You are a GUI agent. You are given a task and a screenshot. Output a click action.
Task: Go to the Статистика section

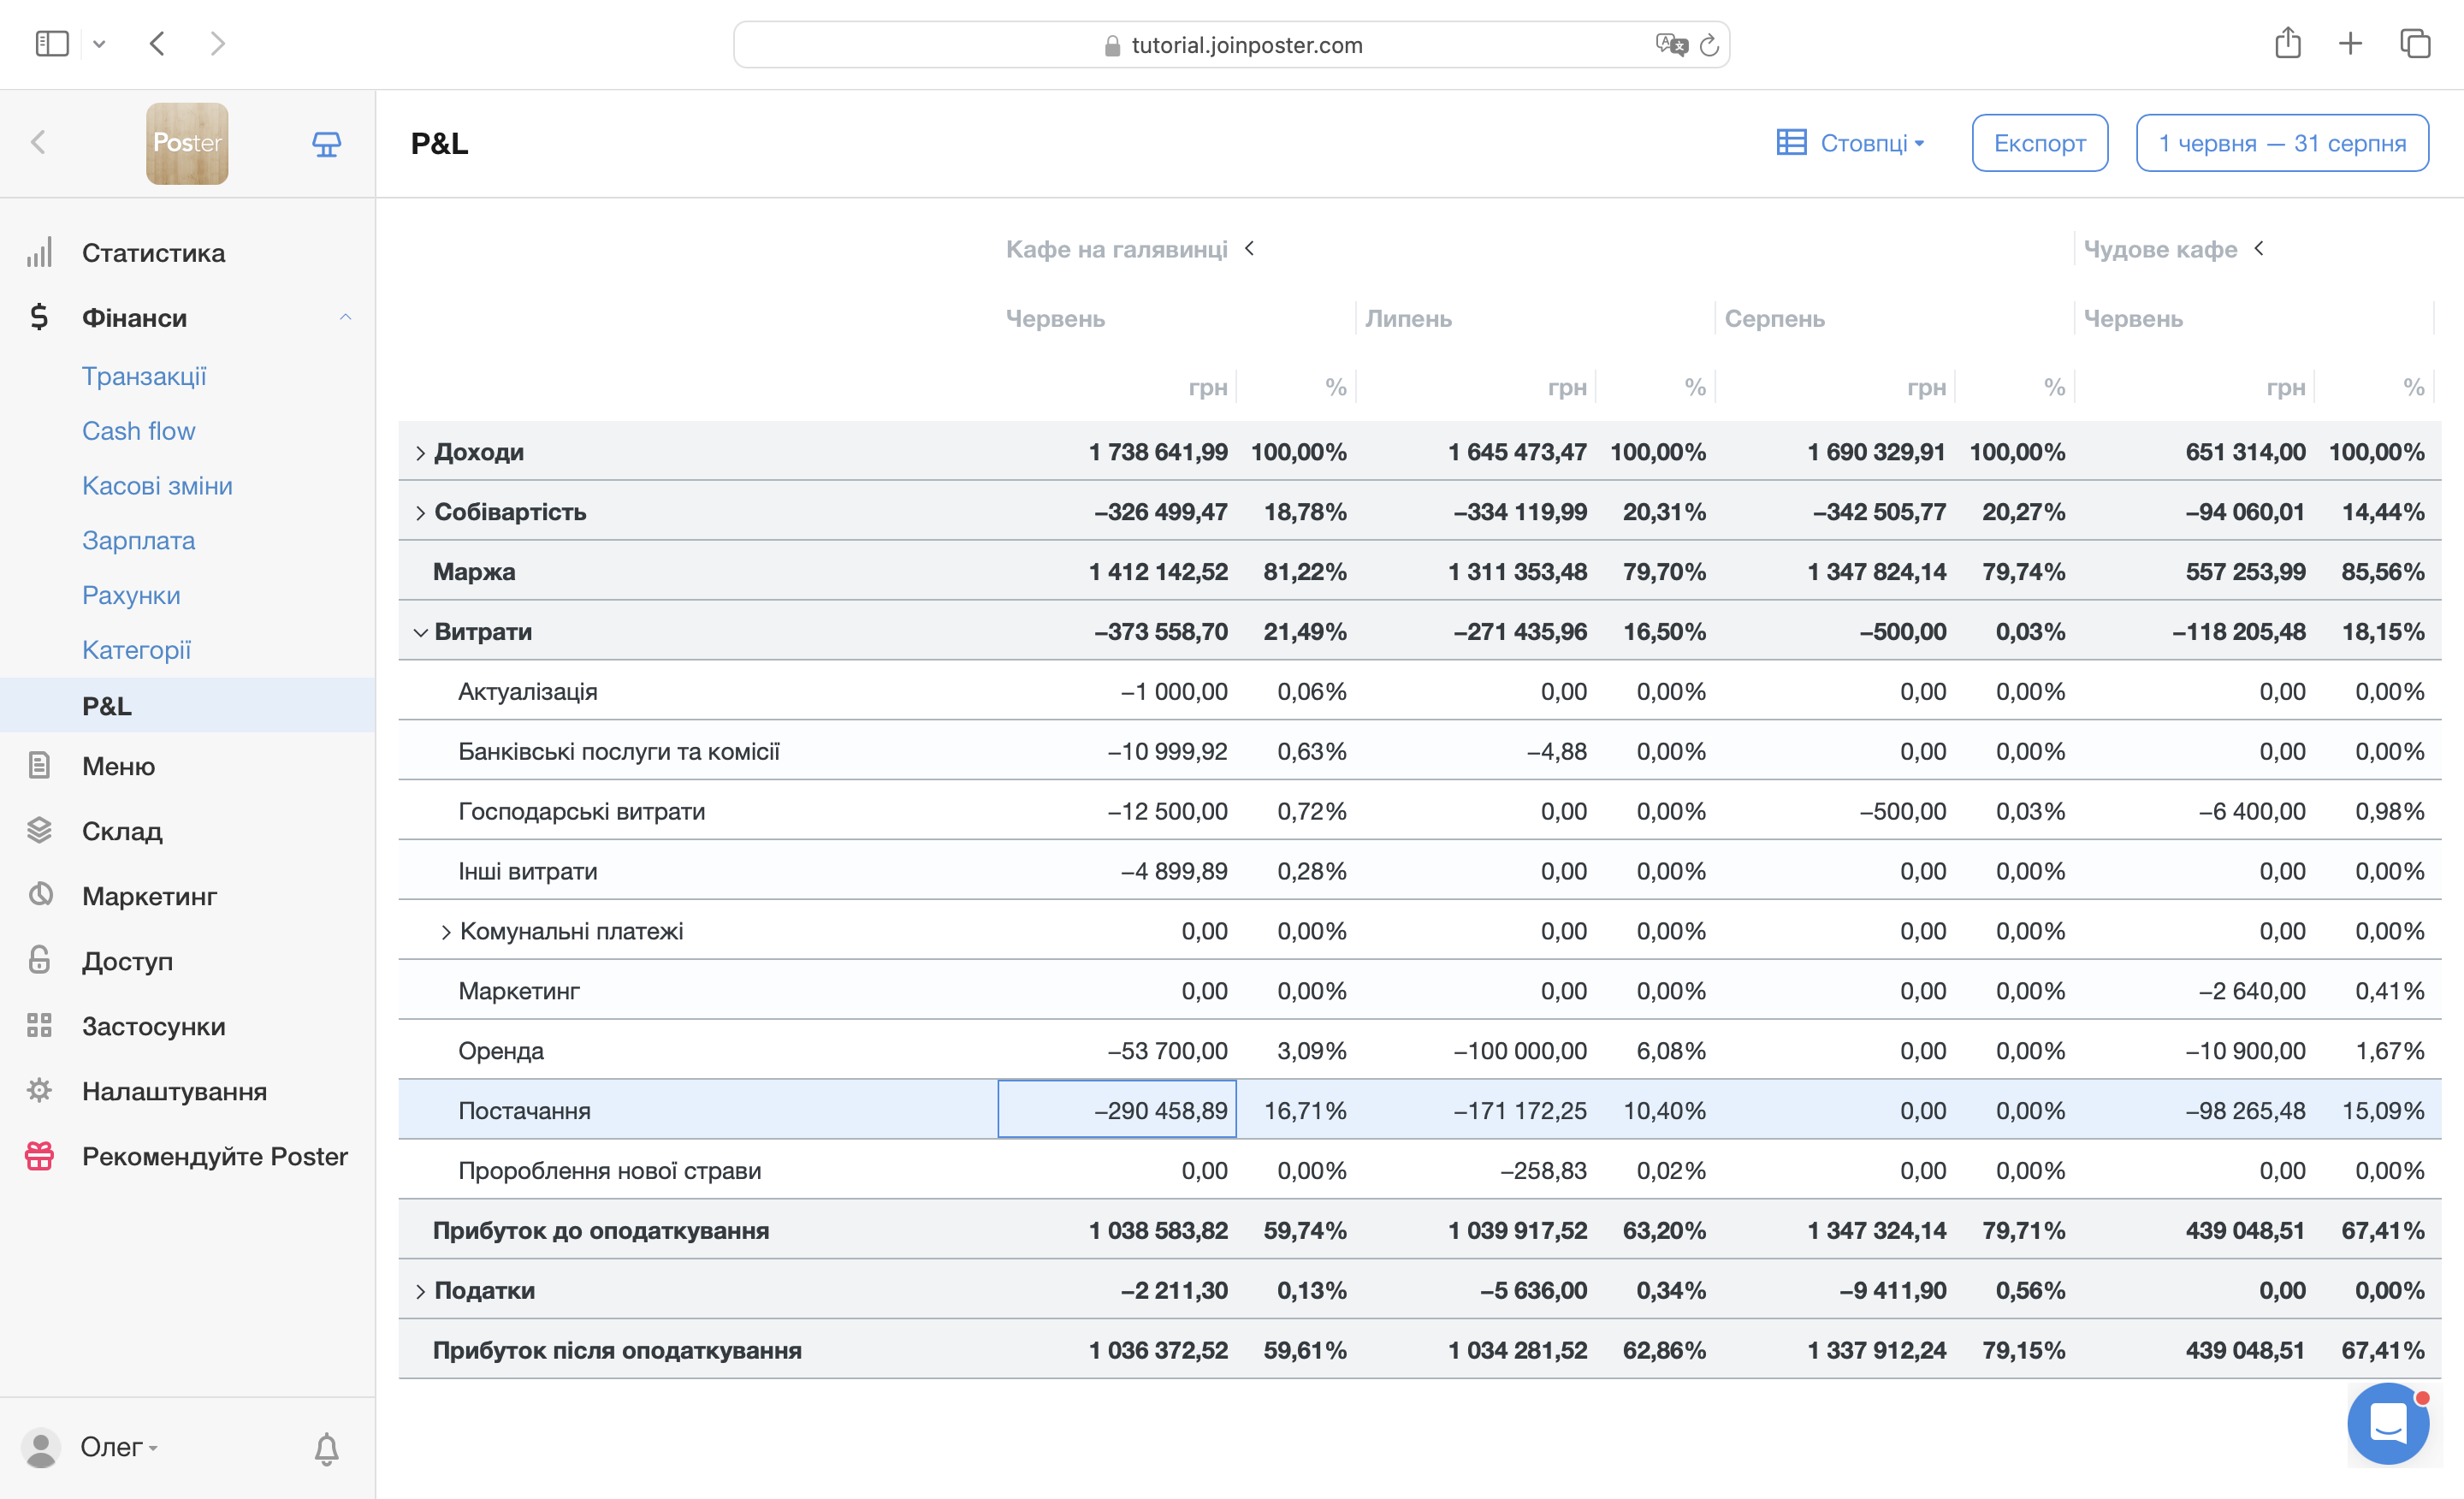click(x=153, y=253)
